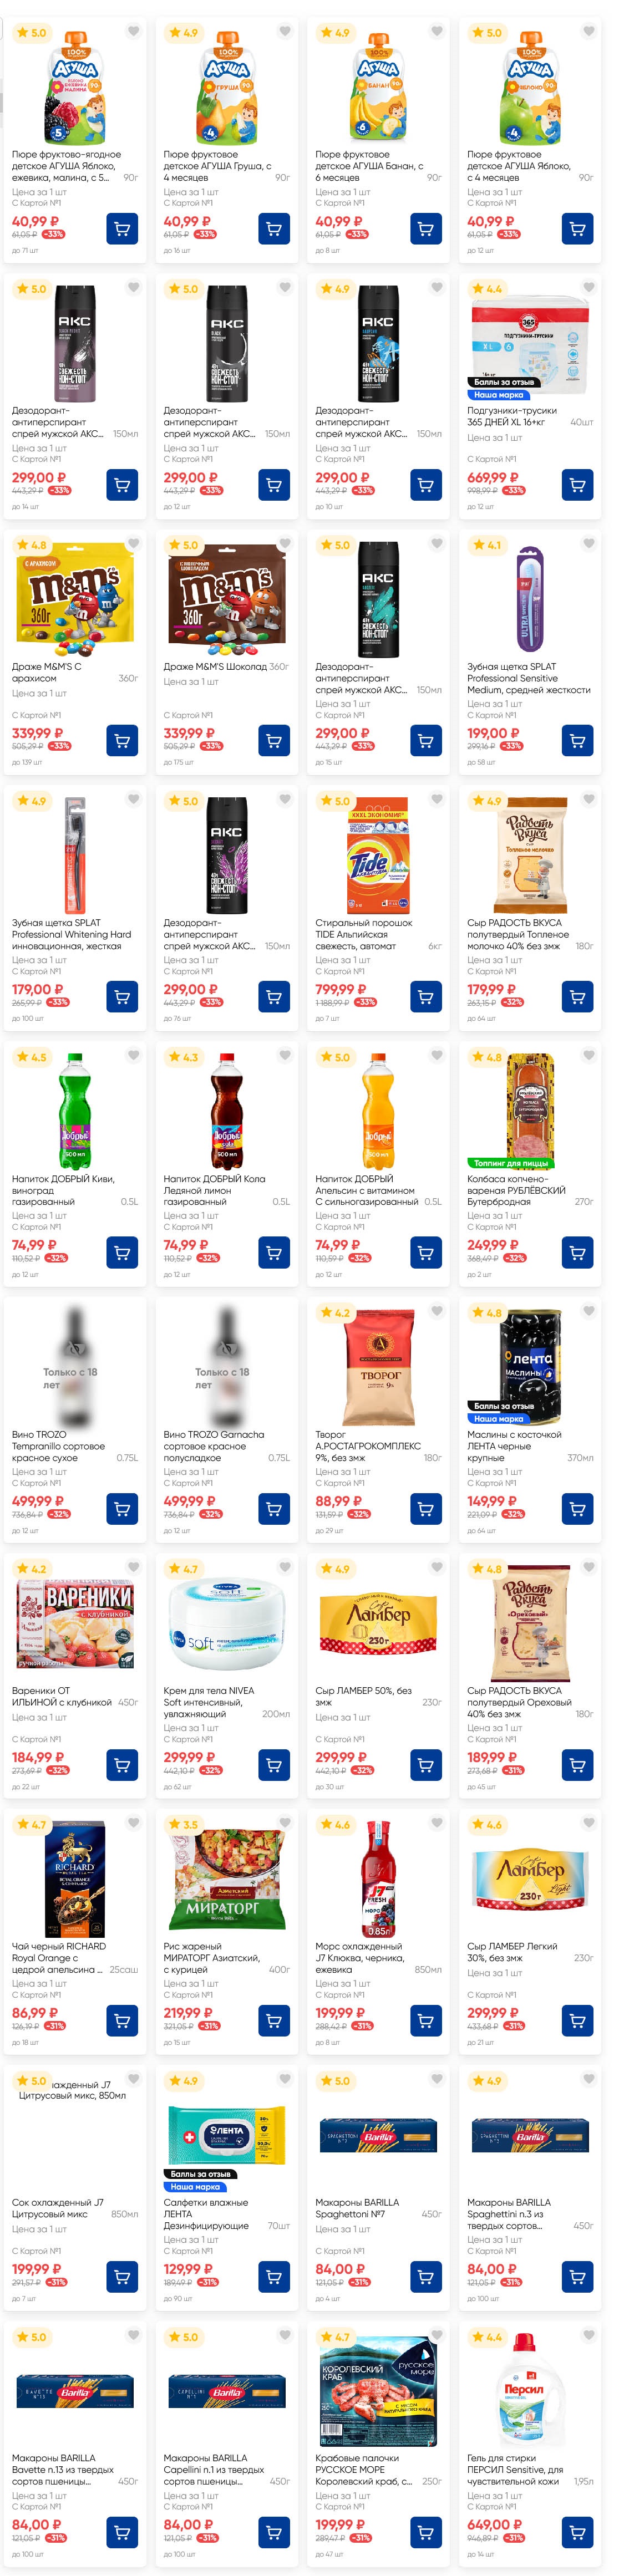Add Чай RICHARD Royal Orange to cart
This screenshot has height=2576, width=619.
point(122,2021)
